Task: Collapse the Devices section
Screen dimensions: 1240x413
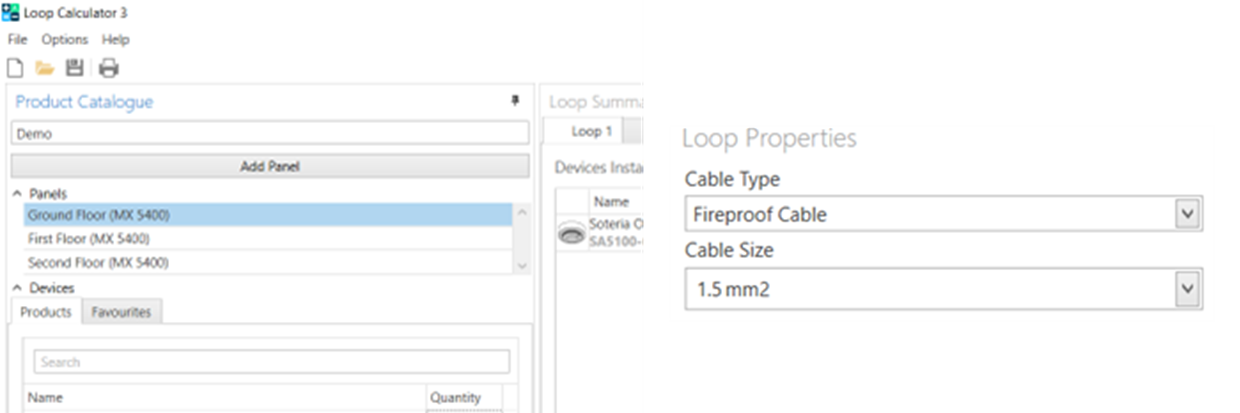Action: pos(17,288)
